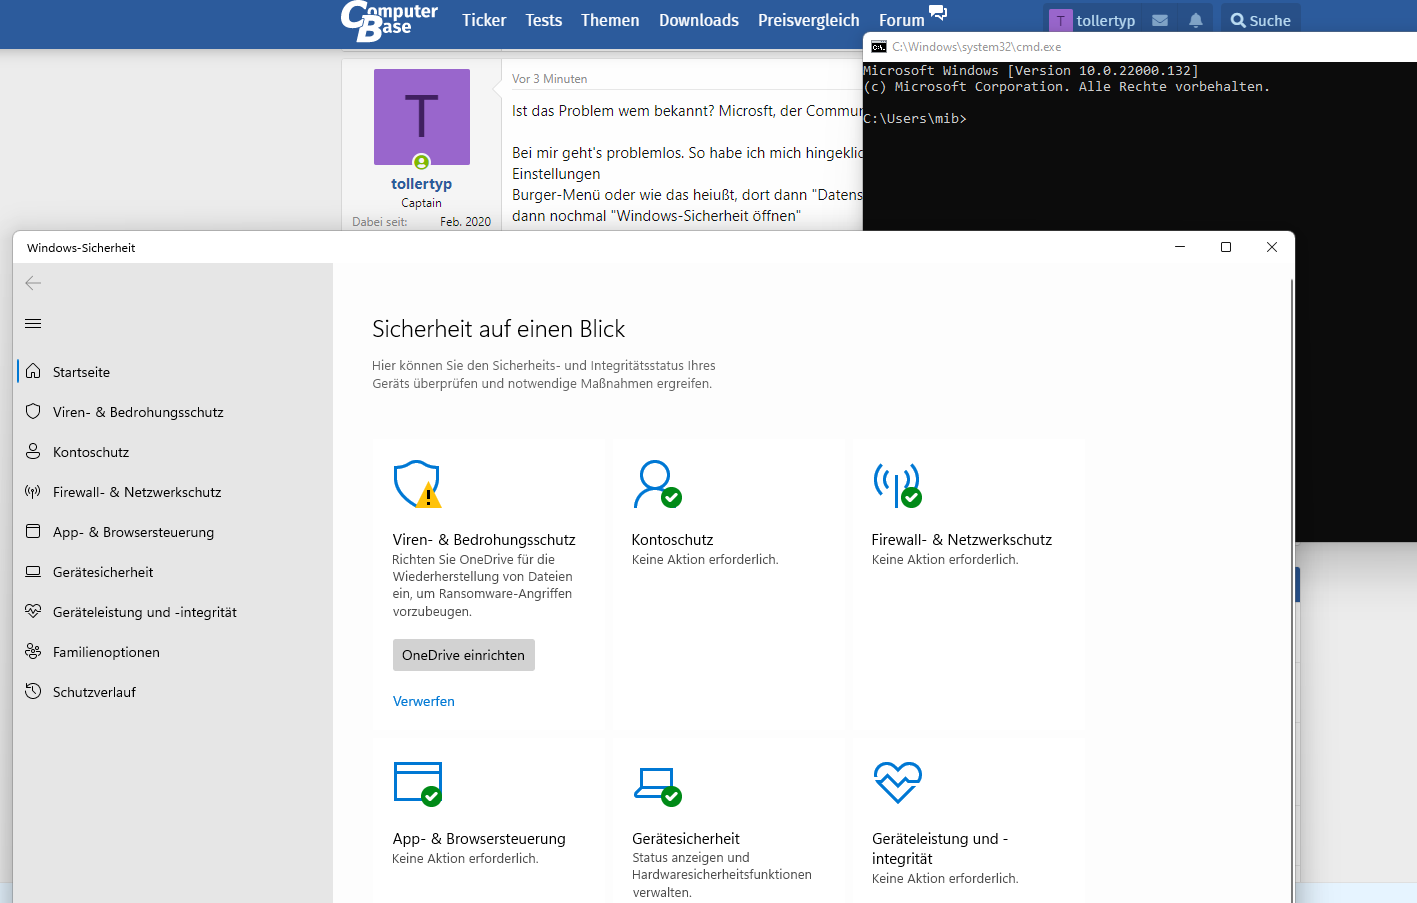1417x903 pixels.
Task: Select Schutzverlauf label in the sidebar
Action: pos(94,692)
